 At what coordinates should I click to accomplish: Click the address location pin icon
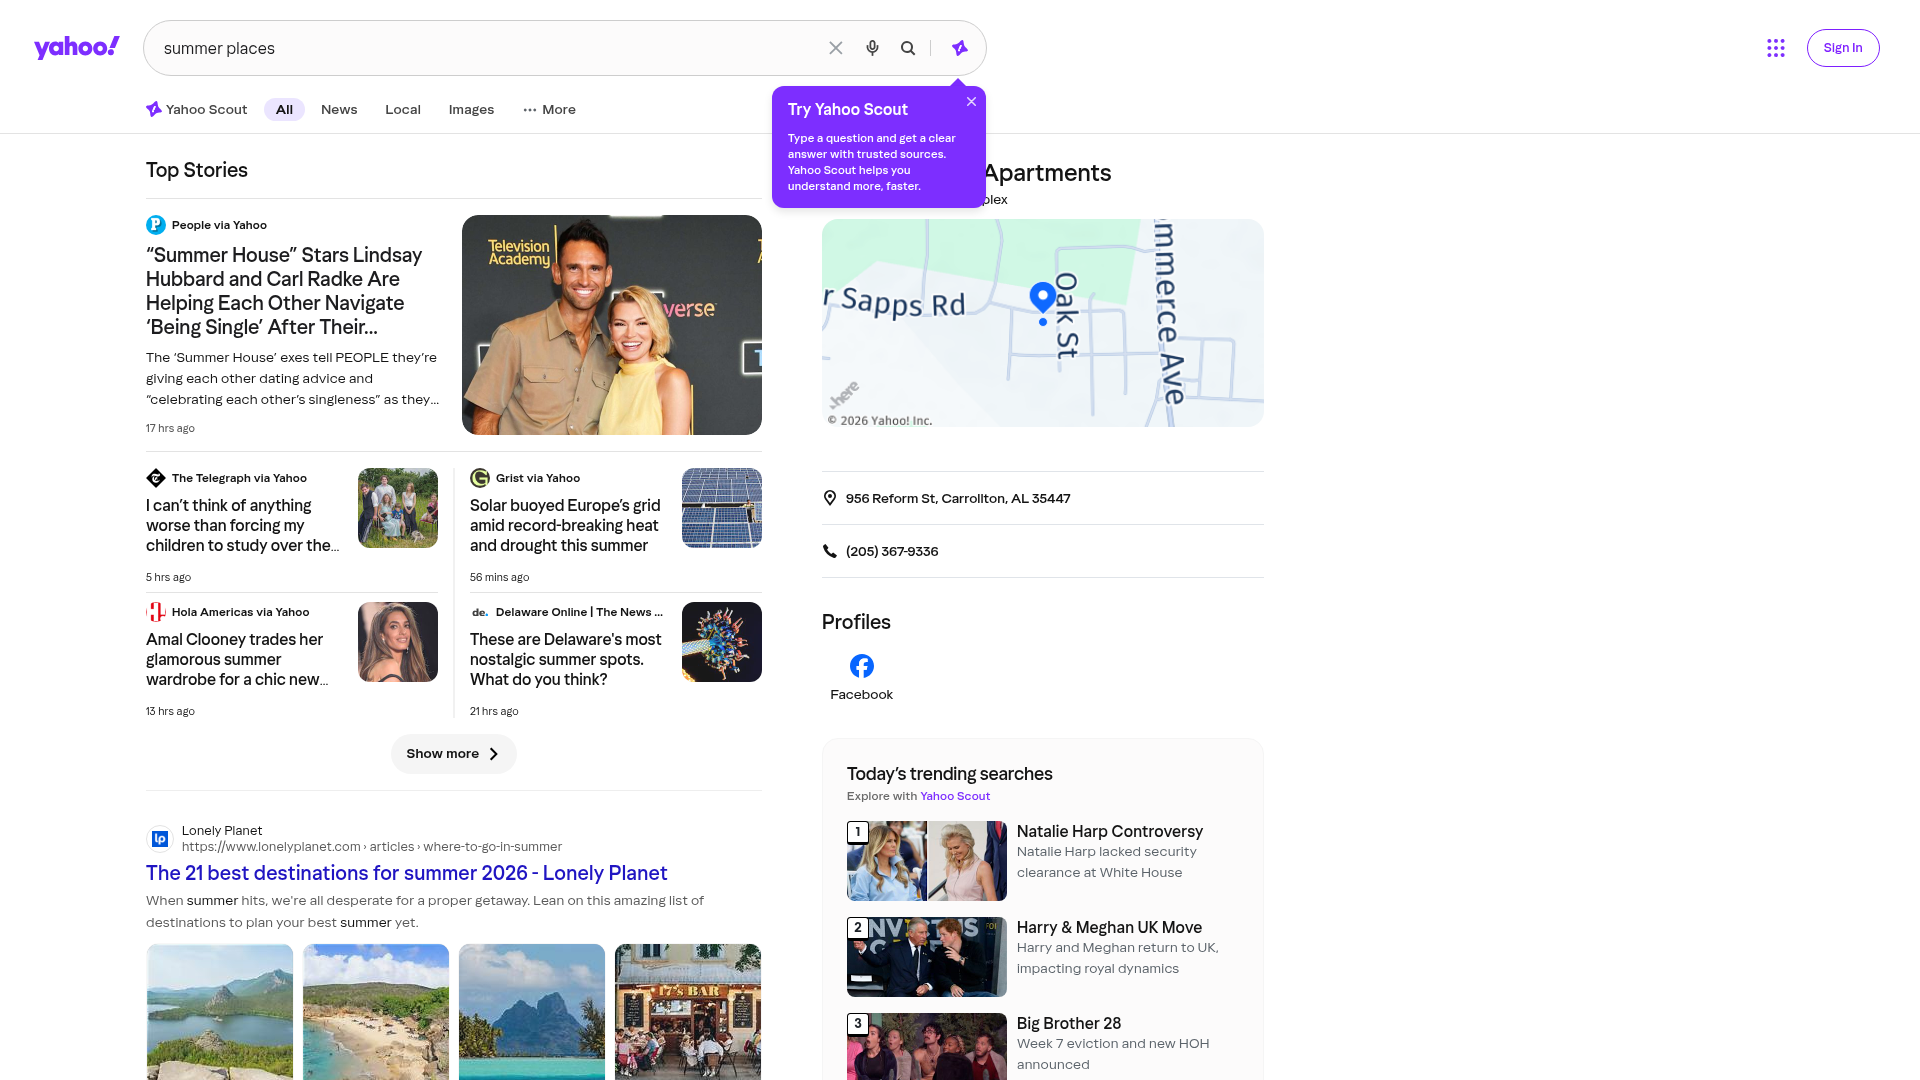click(830, 498)
